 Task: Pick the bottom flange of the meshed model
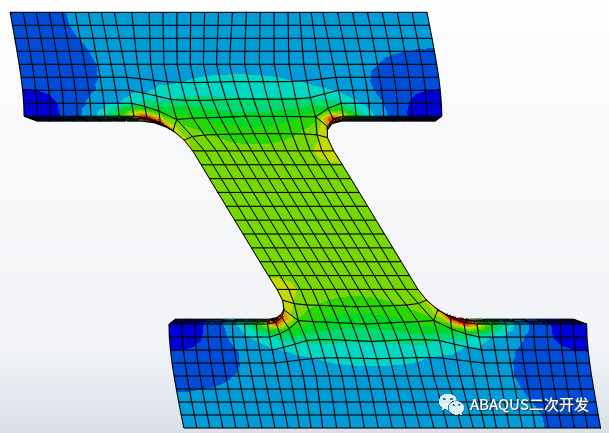click(383, 373)
